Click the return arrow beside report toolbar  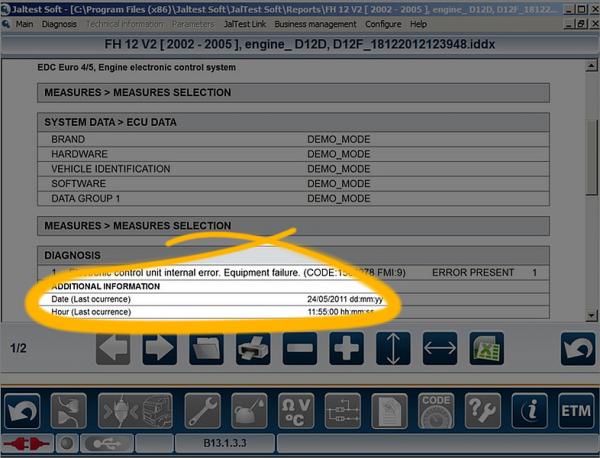click(578, 349)
